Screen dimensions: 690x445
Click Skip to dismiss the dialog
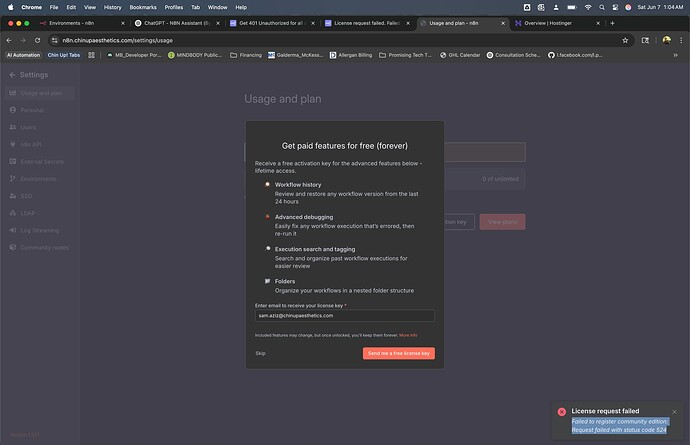260,353
